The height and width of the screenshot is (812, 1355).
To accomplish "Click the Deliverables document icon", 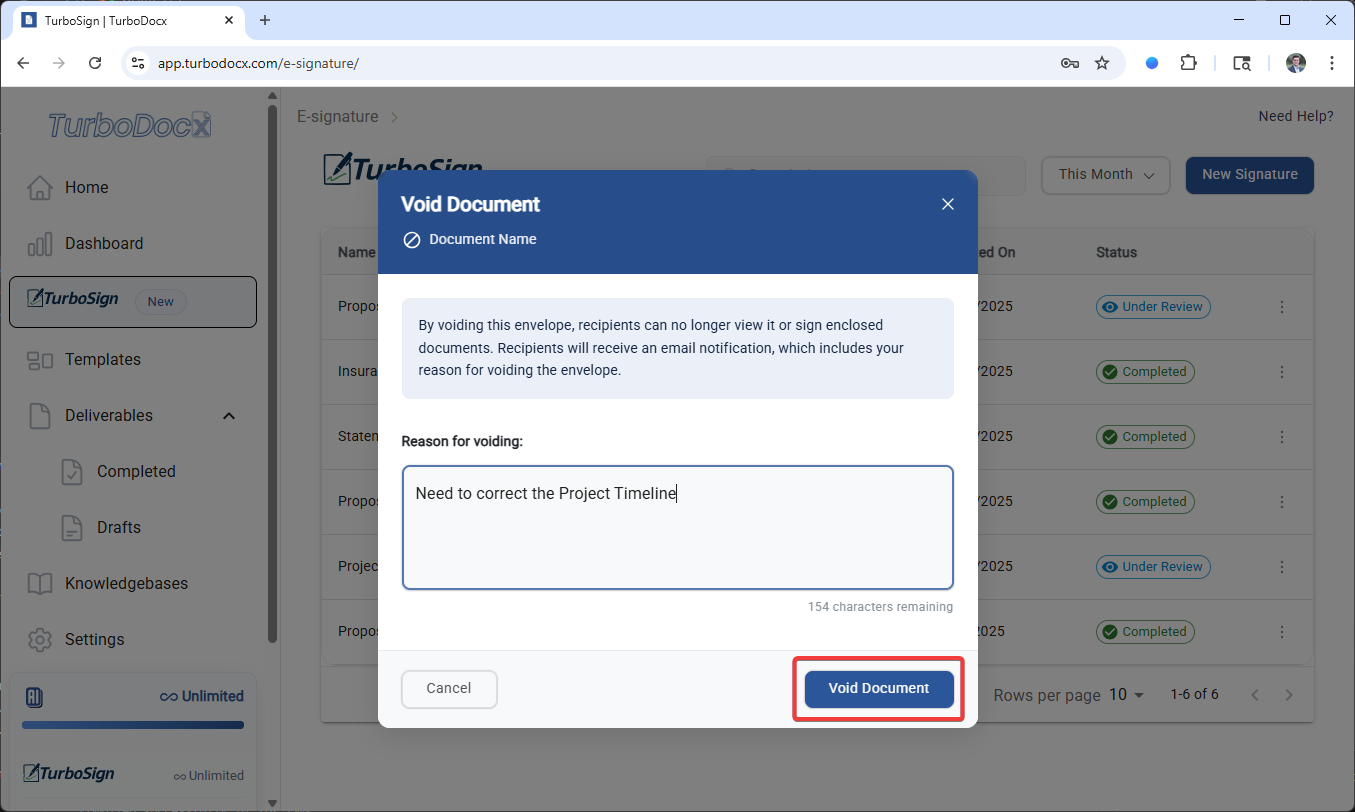I will click(x=40, y=415).
